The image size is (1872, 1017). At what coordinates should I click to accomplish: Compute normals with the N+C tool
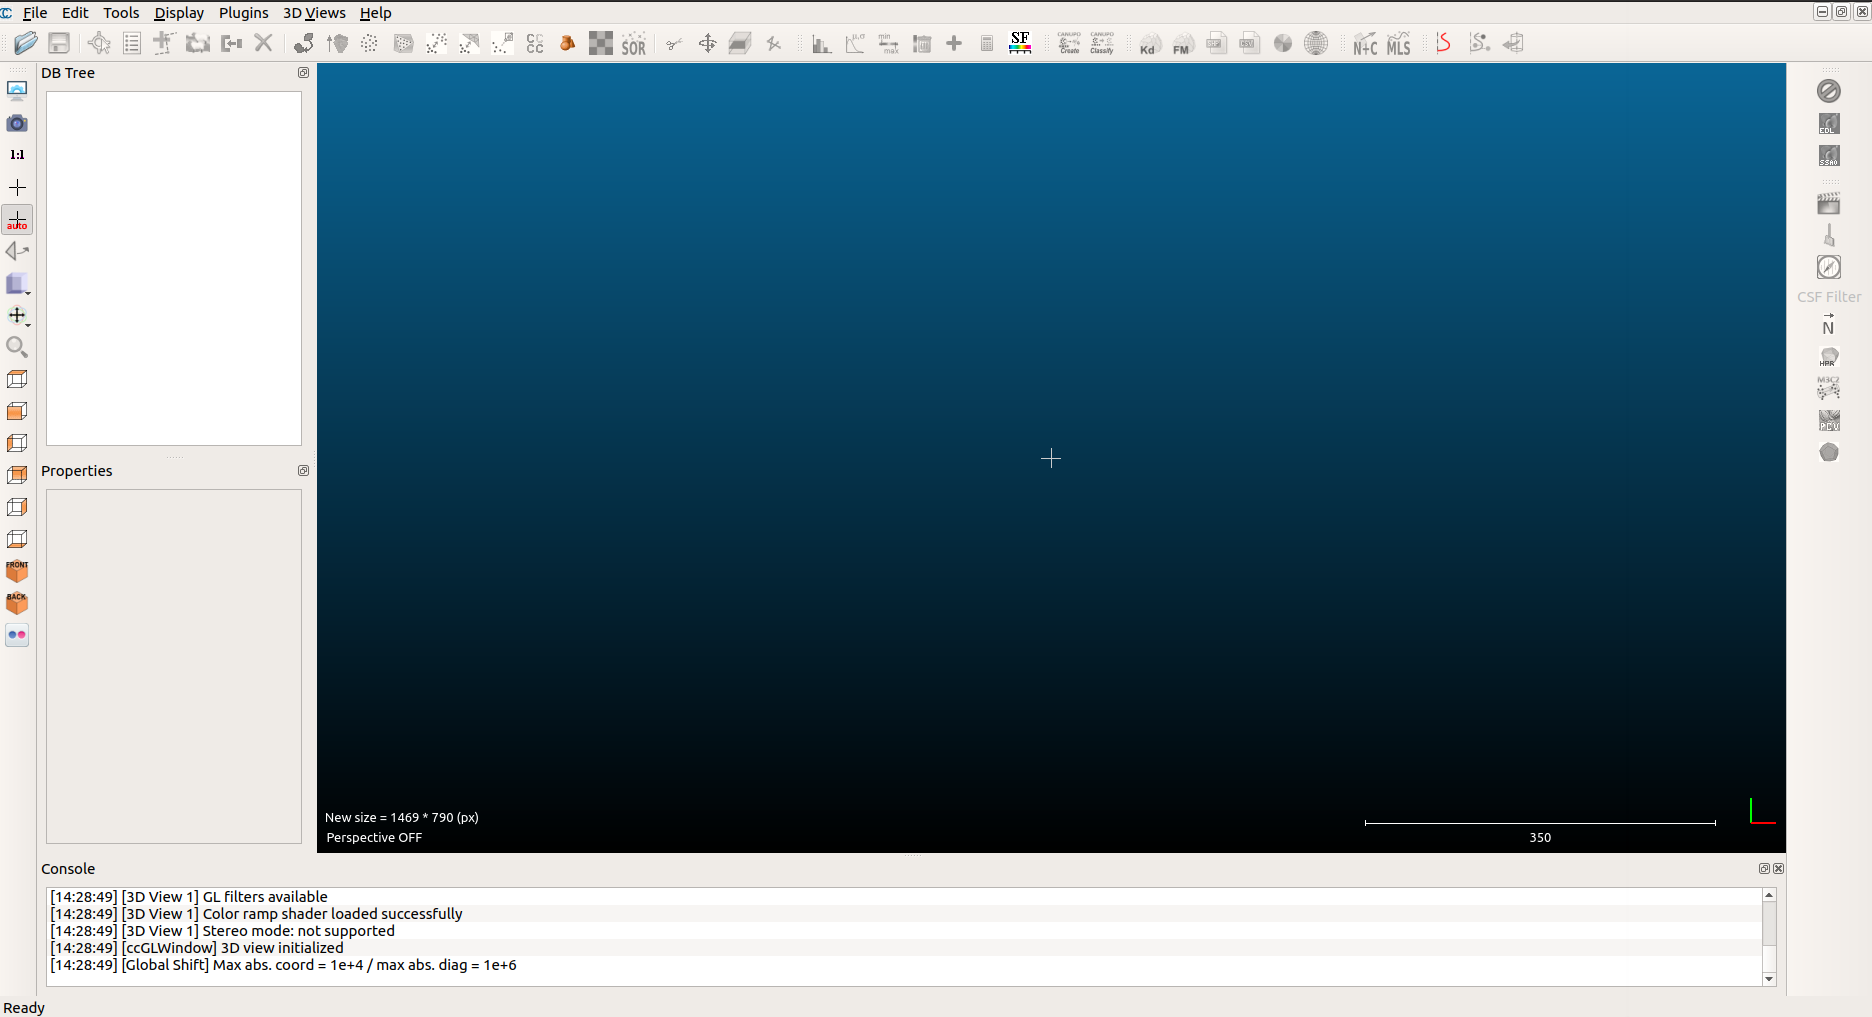click(x=1364, y=43)
